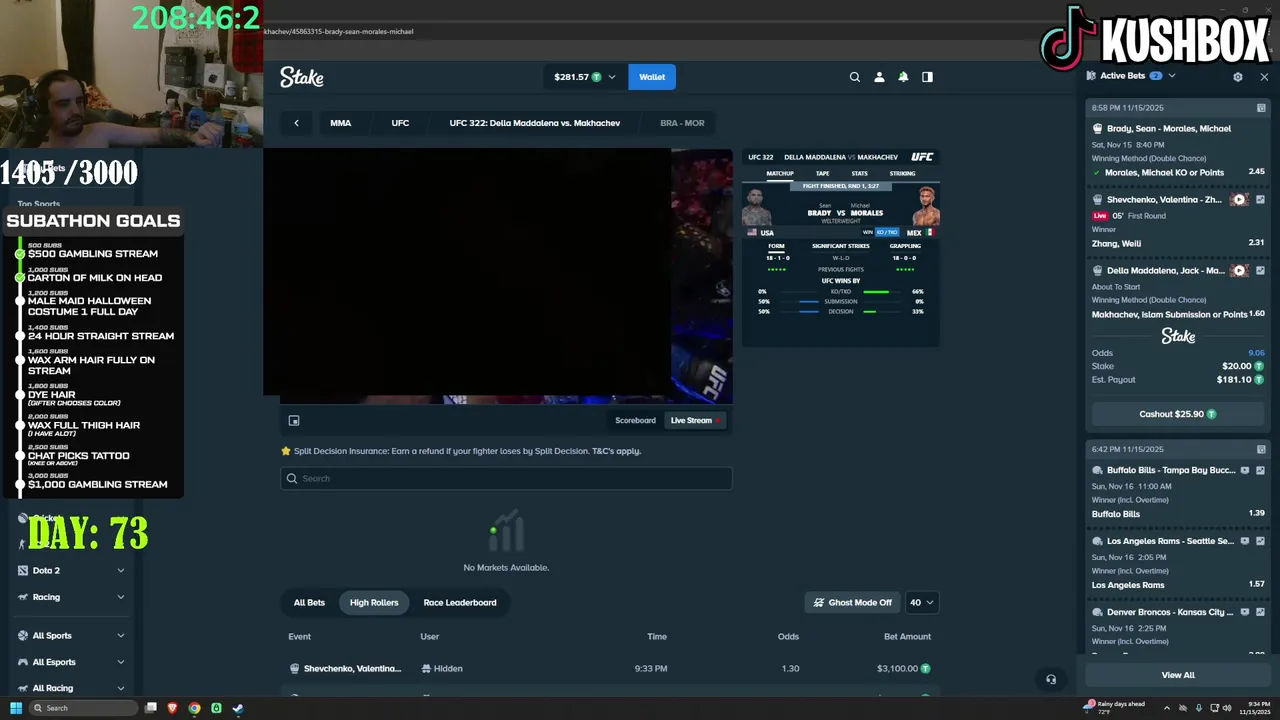Image resolution: width=1280 pixels, height=720 pixels.
Task: Click View All bets button
Action: pos(1177,675)
